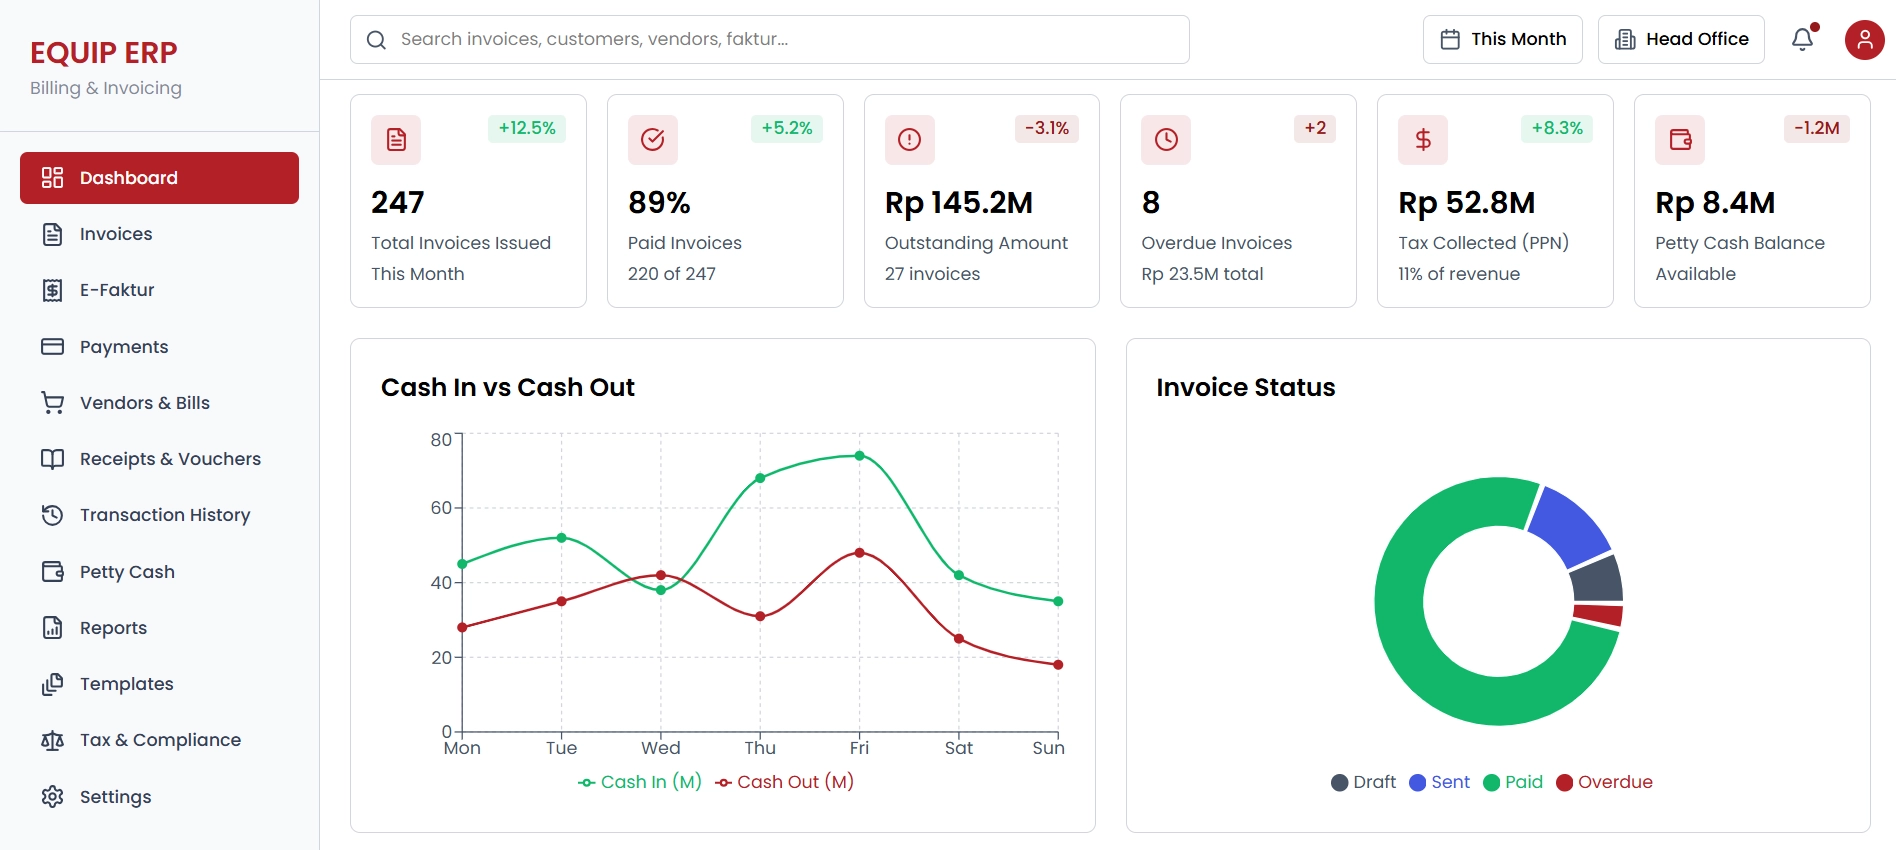Navigate to Tax & Compliance section

[160, 740]
